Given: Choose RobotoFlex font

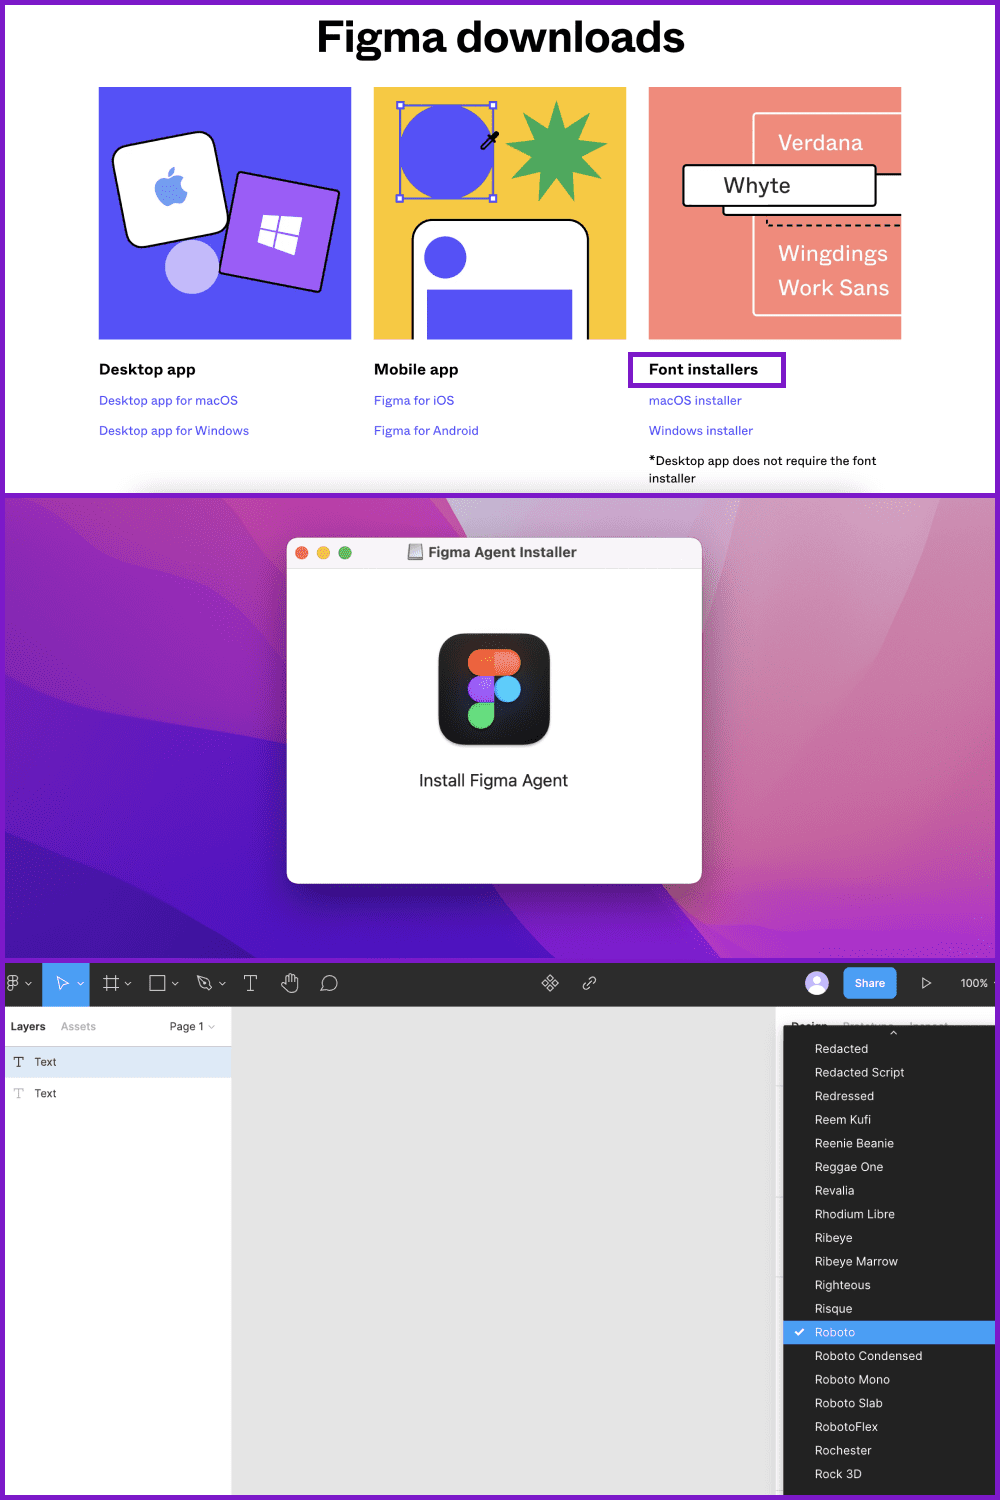Looking at the screenshot, I should pyautogui.click(x=889, y=1427).
